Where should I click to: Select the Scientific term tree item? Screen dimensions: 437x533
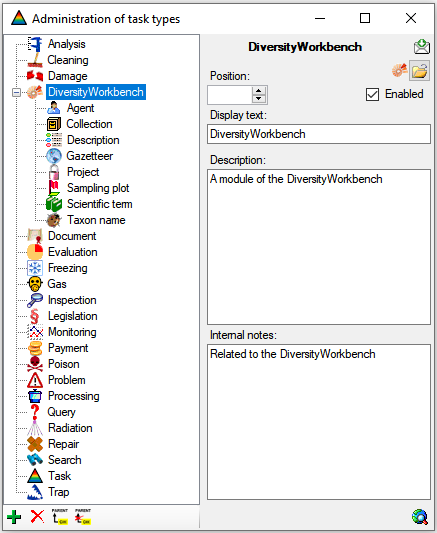tap(100, 204)
